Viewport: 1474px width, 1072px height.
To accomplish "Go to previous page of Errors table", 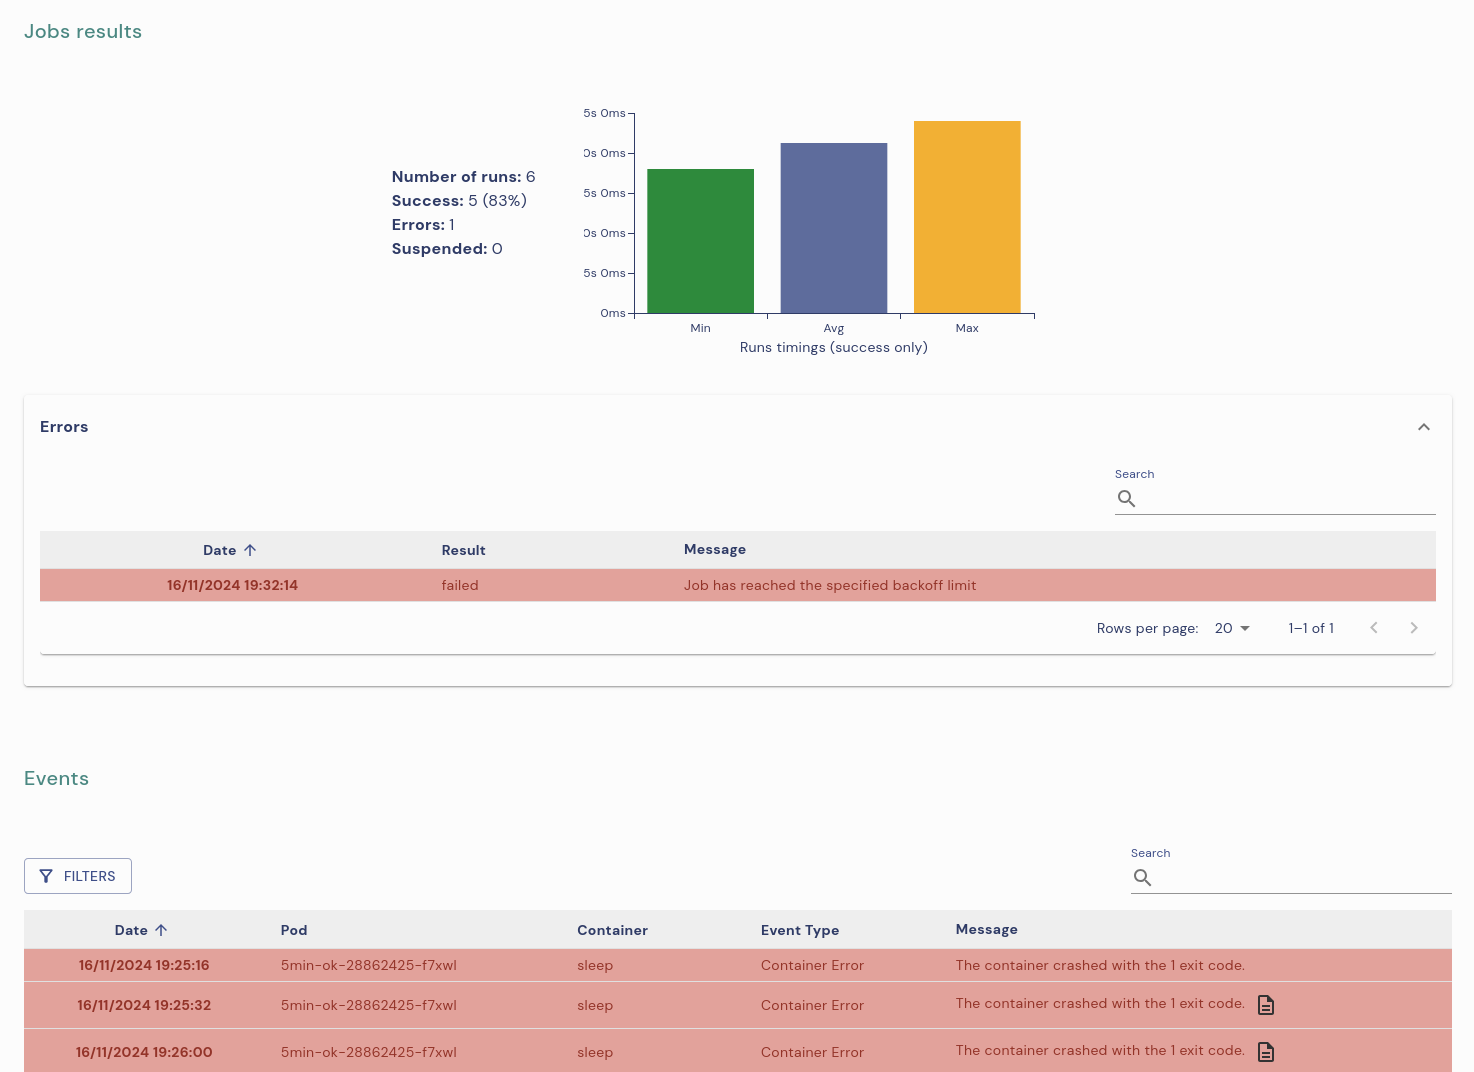I will coord(1373,628).
